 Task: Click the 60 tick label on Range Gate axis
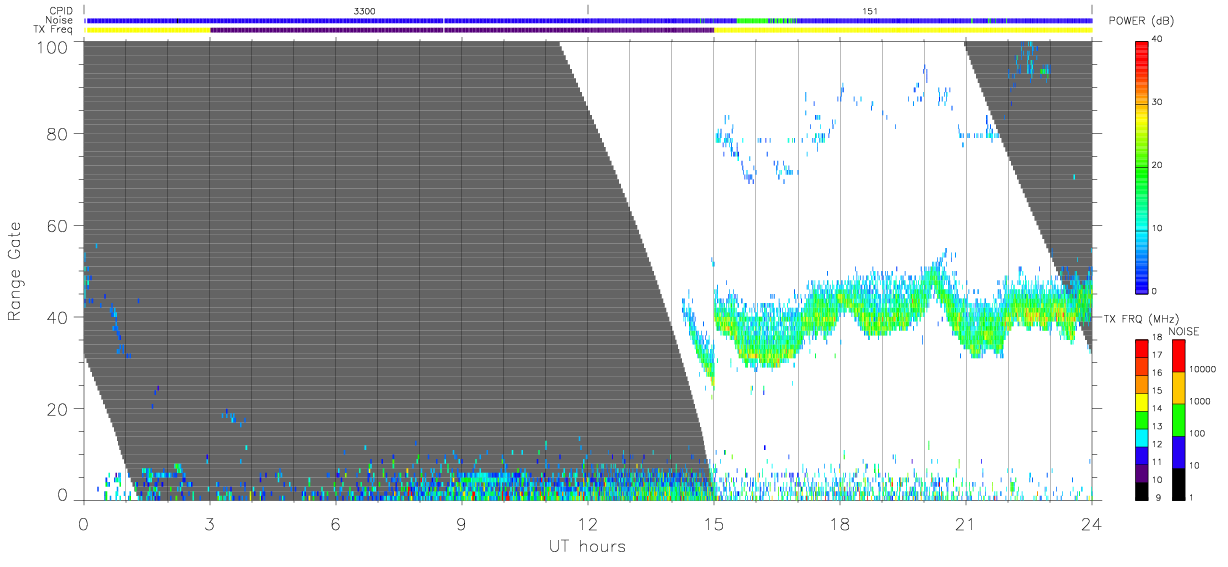[x=58, y=225]
